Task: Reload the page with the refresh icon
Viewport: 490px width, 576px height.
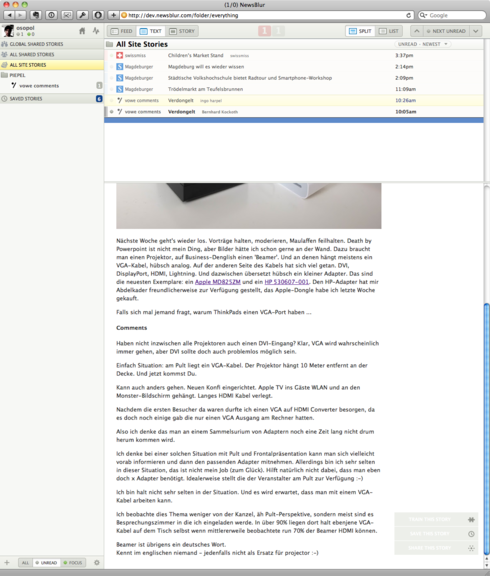Action: [408, 15]
